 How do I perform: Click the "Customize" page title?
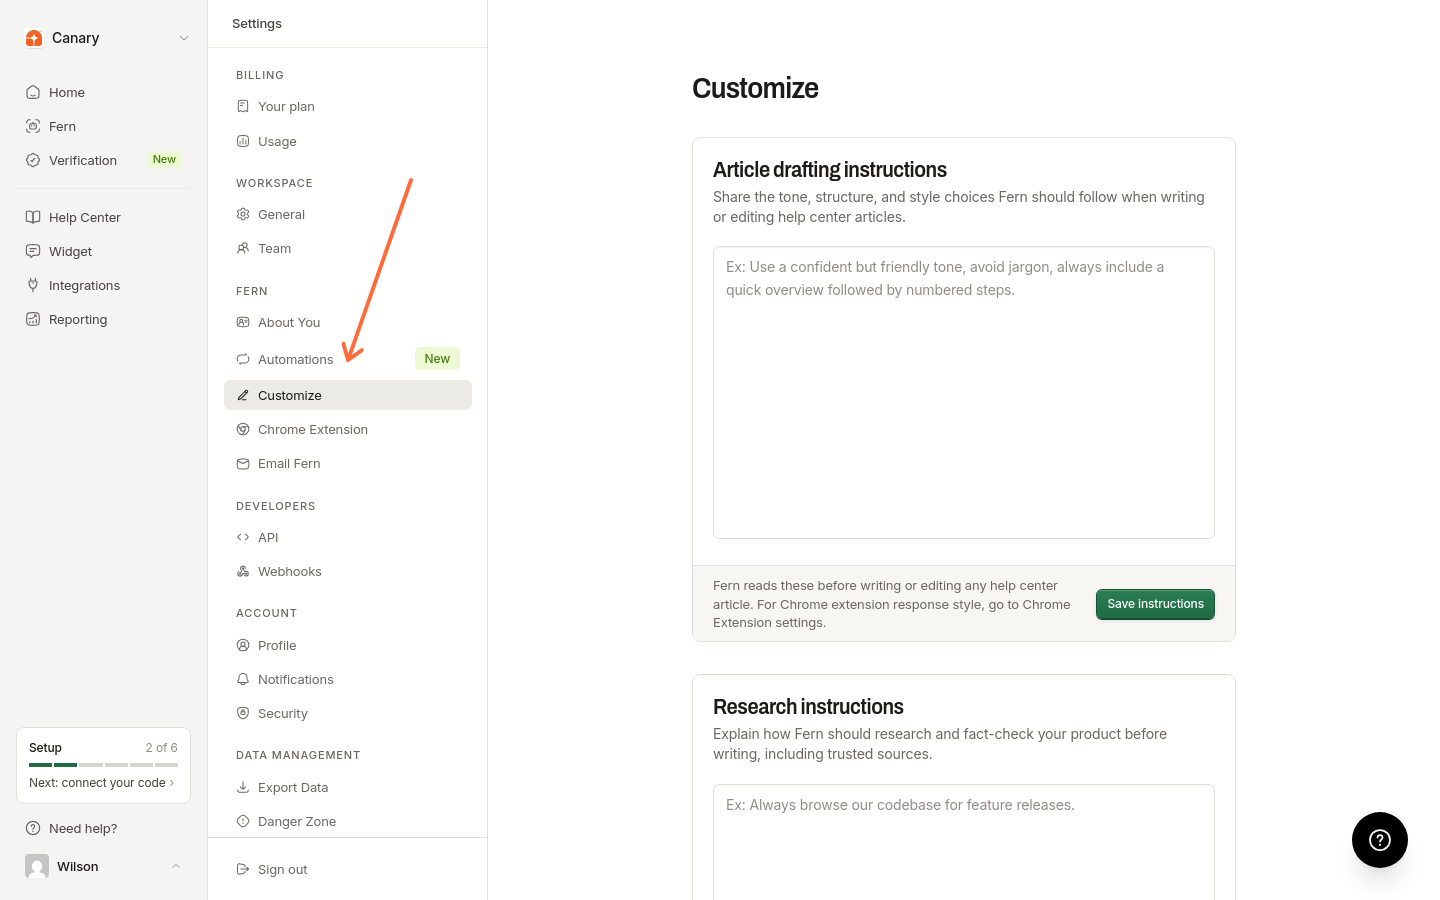(755, 88)
